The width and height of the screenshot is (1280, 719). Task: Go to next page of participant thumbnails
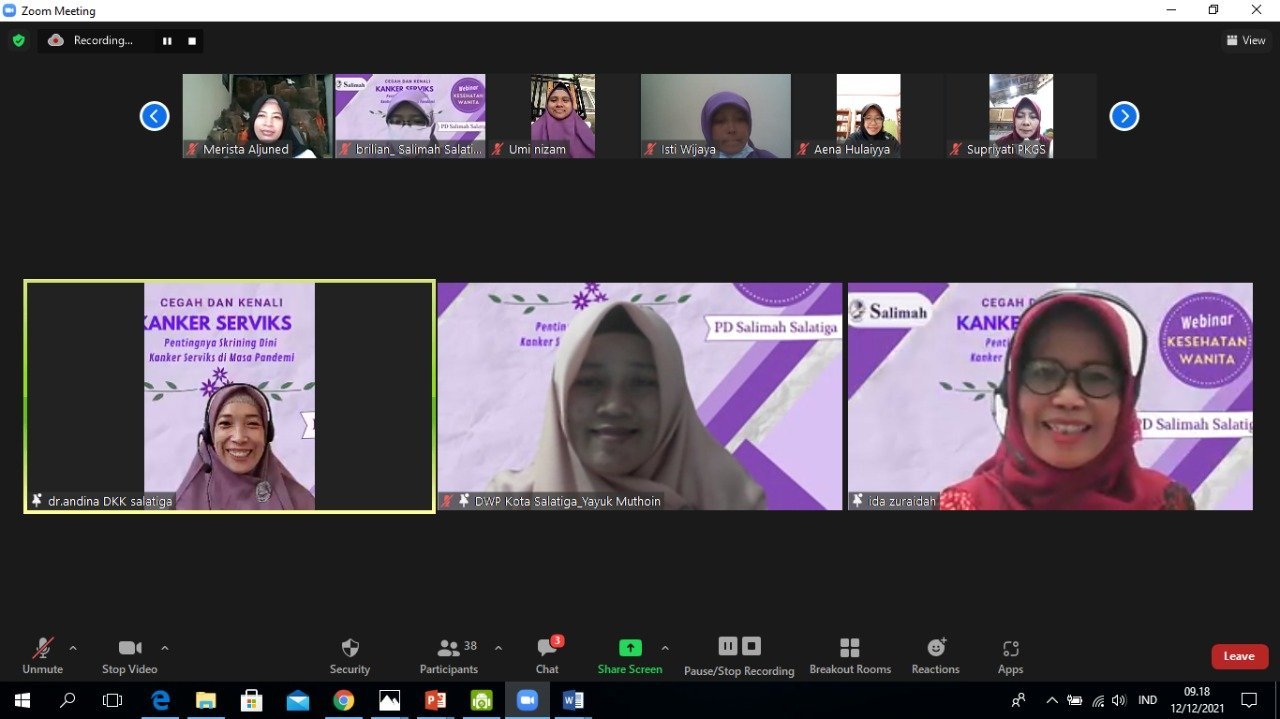point(1124,116)
